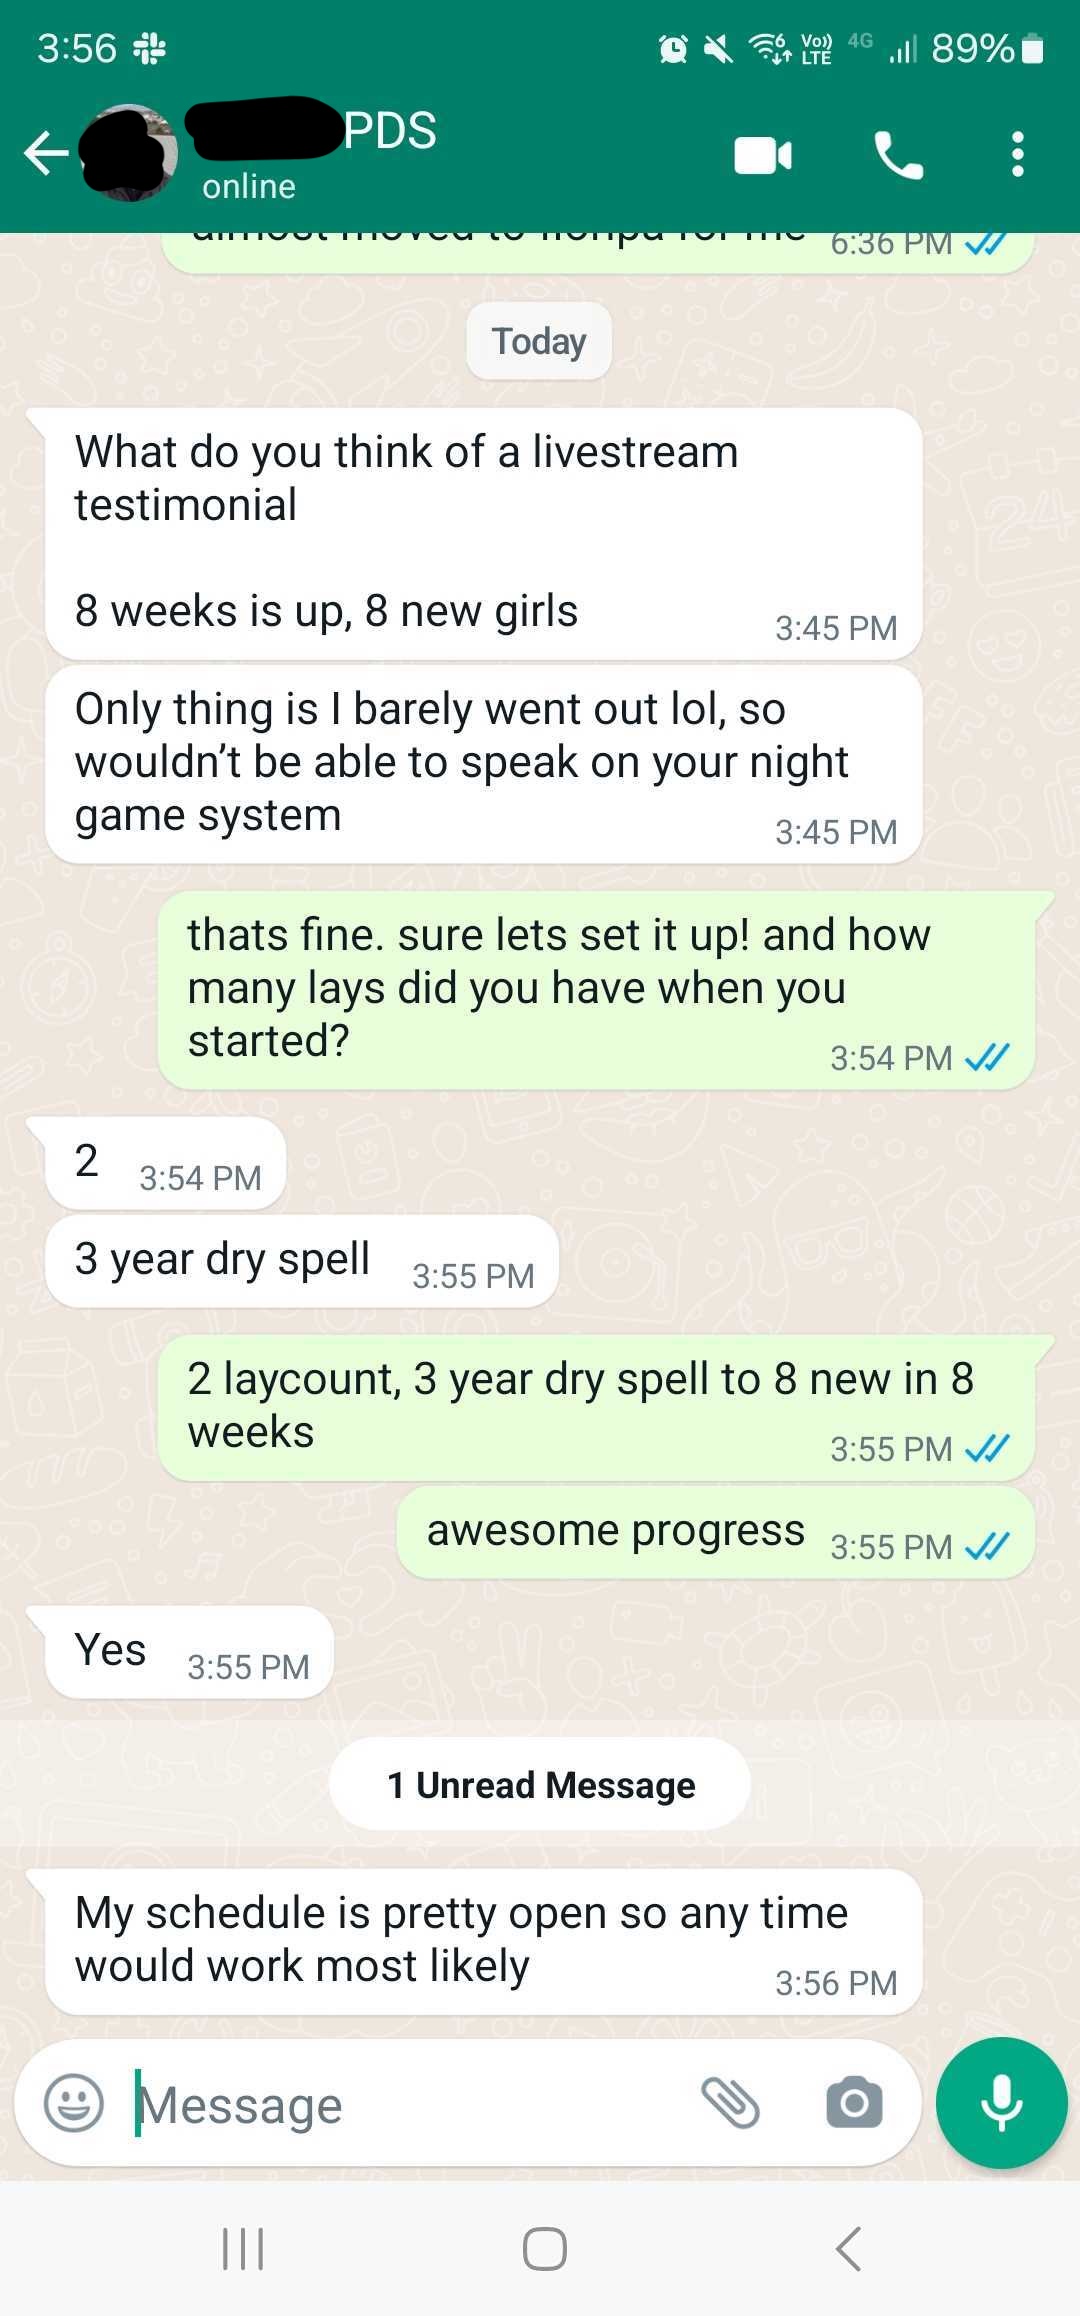This screenshot has width=1080, height=2316.
Task: Tap the 1 Unread Message banner
Action: click(540, 1784)
